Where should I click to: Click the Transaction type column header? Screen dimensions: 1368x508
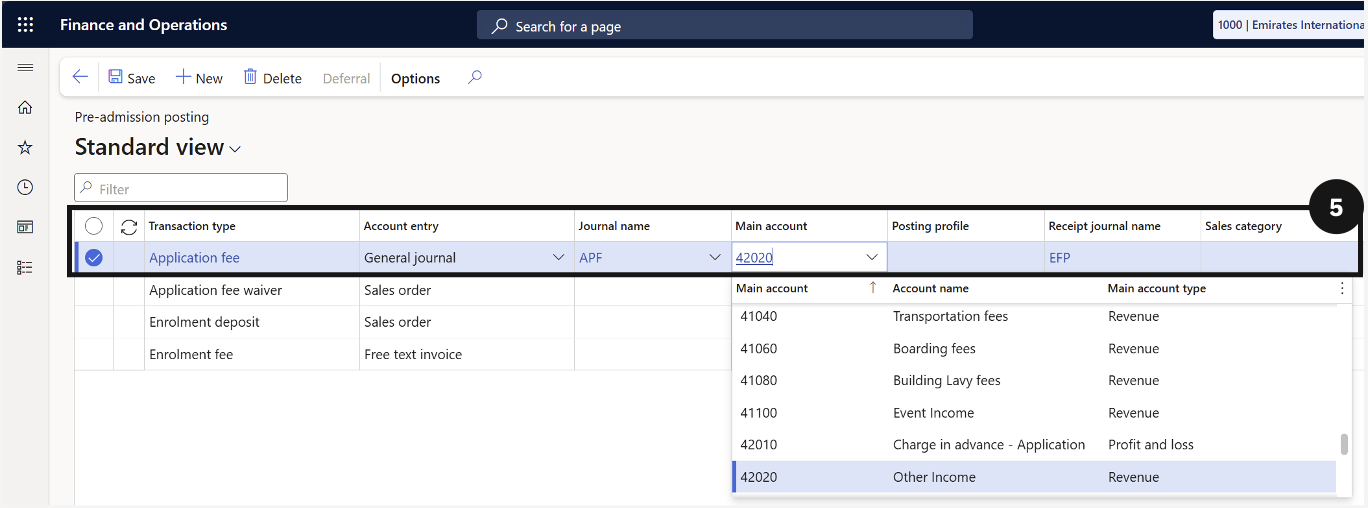(252, 226)
